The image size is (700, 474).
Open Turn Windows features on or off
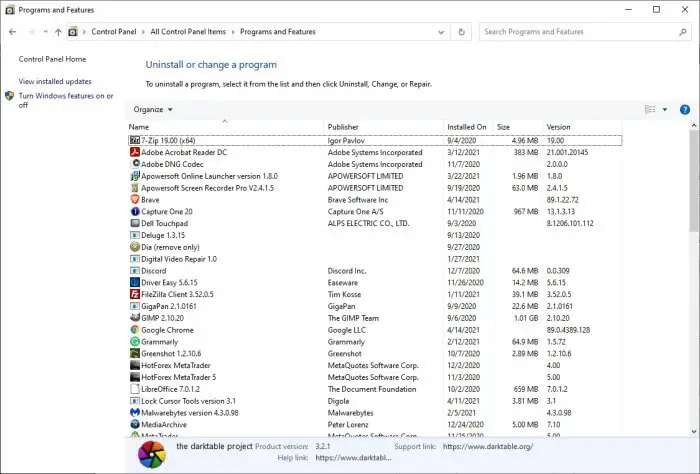(66, 100)
